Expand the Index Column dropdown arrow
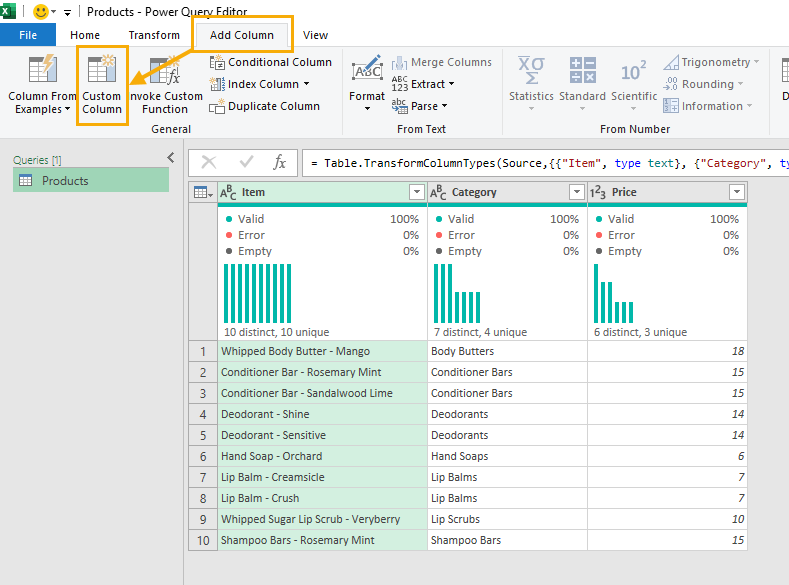 pyautogui.click(x=306, y=84)
